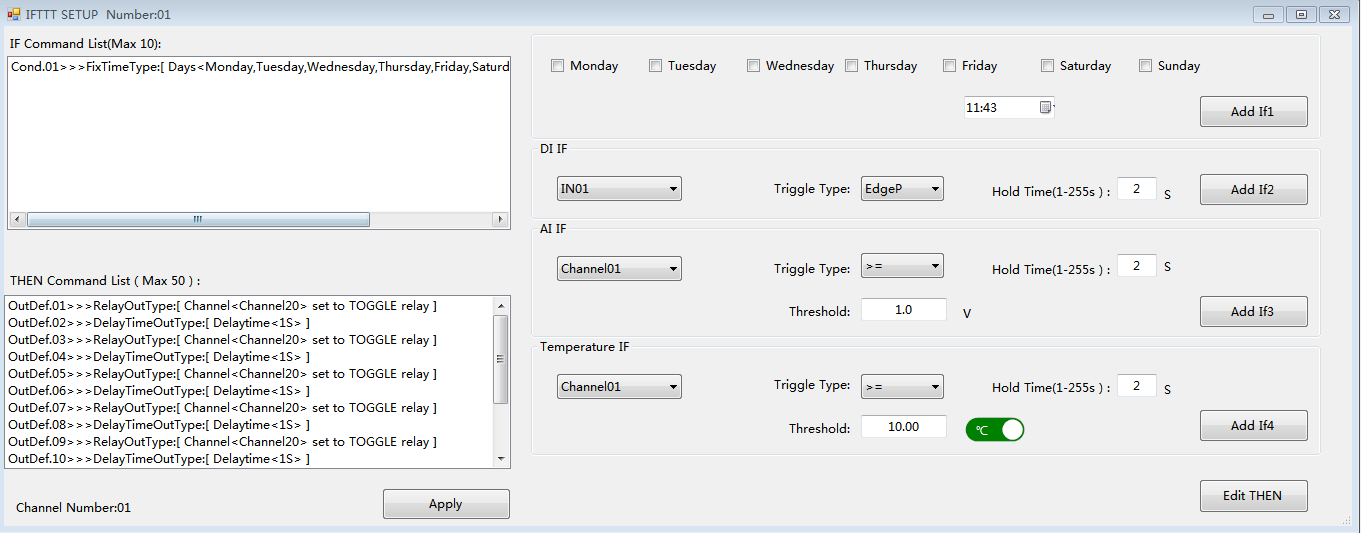Click the IFTTT SETUP window title icon
The image size is (1361, 533).
click(13, 14)
